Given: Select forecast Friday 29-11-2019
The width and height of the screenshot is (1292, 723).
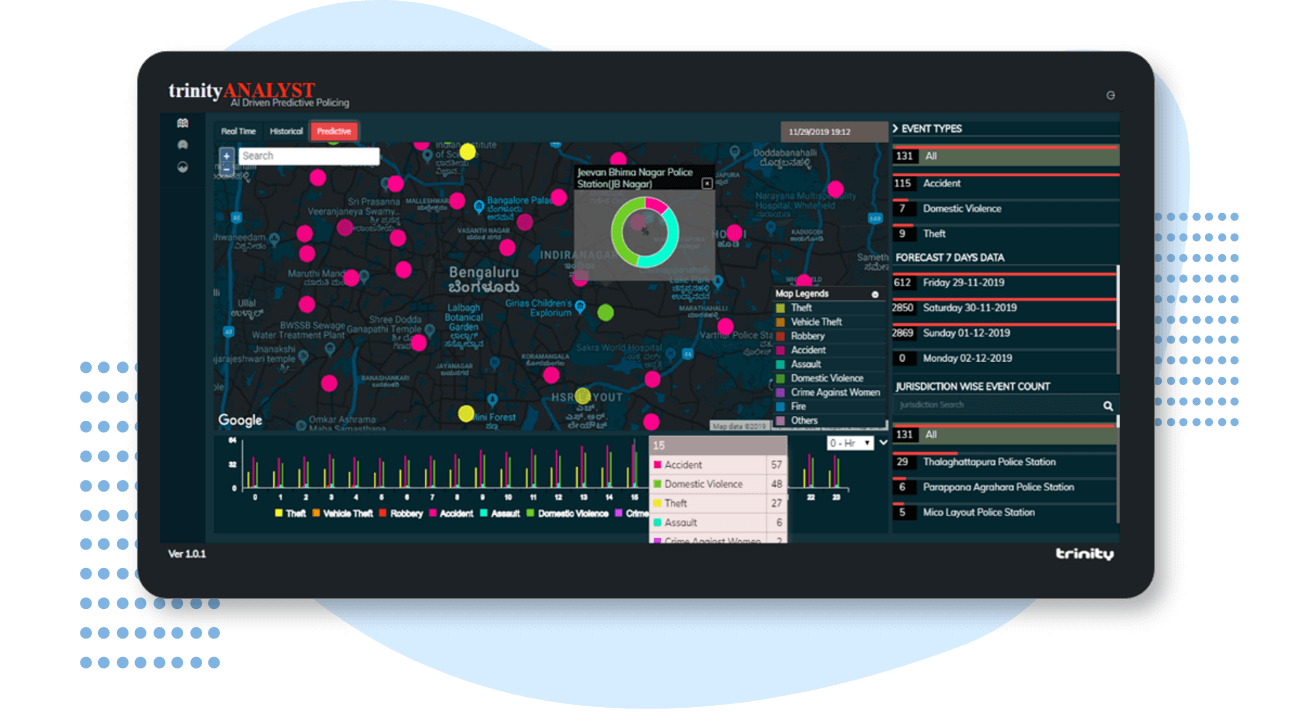Looking at the screenshot, I should [x=1003, y=283].
